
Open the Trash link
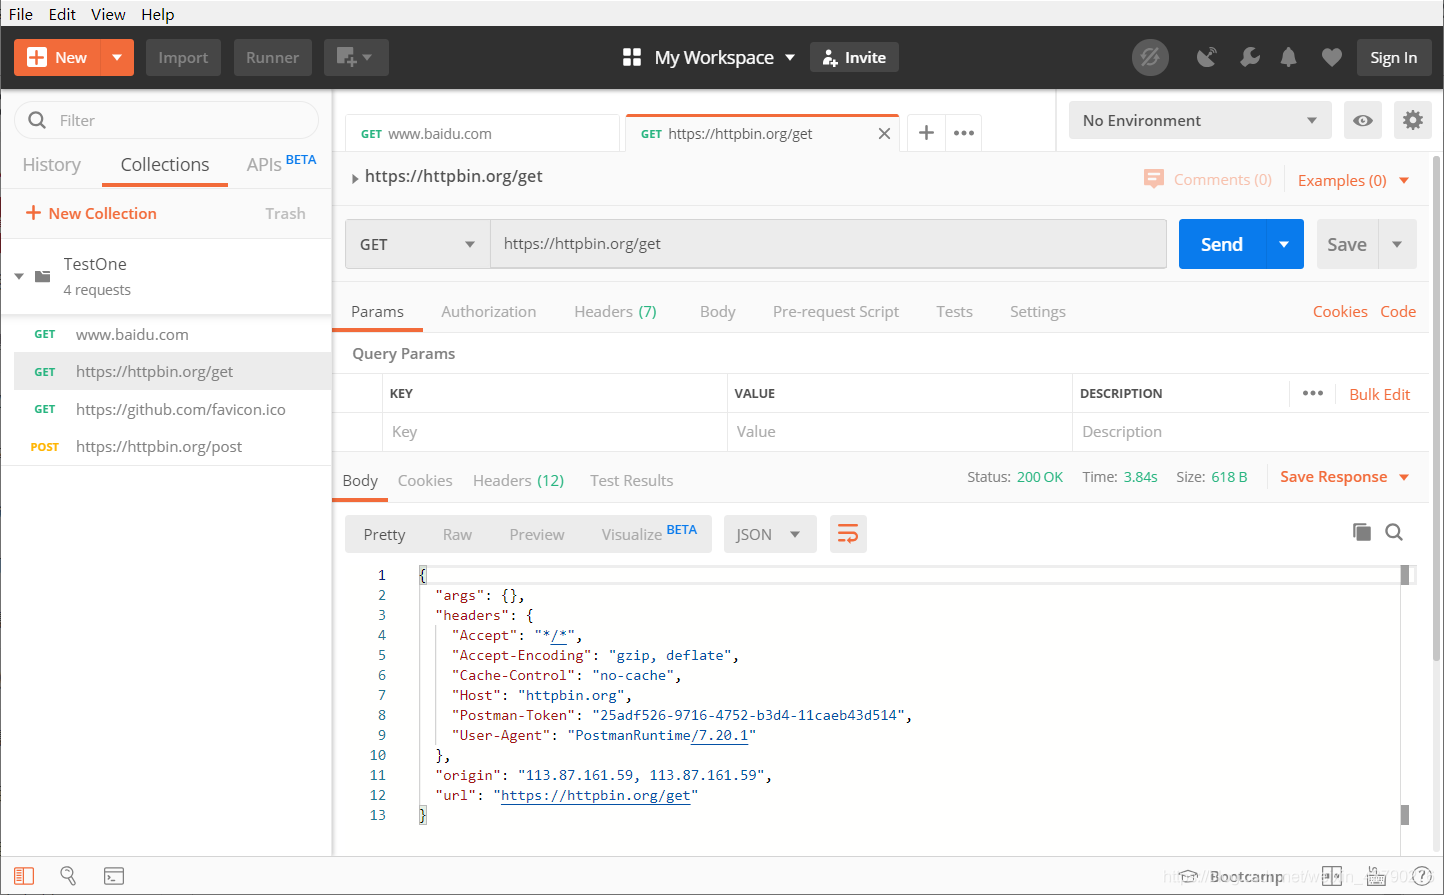pos(285,213)
